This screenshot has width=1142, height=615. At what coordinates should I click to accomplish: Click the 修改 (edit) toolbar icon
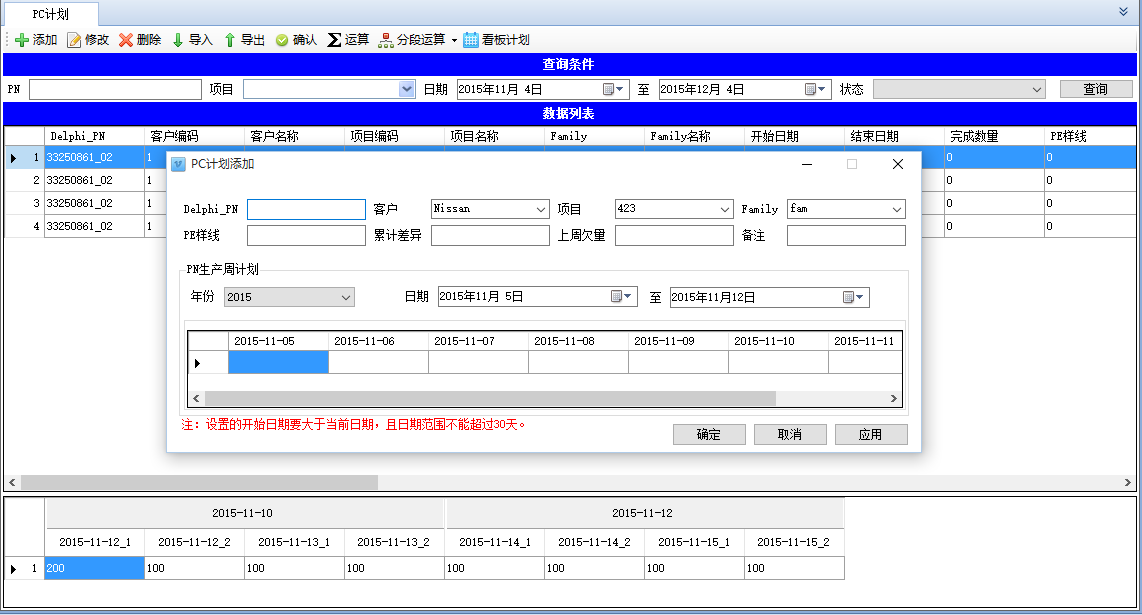(x=74, y=40)
